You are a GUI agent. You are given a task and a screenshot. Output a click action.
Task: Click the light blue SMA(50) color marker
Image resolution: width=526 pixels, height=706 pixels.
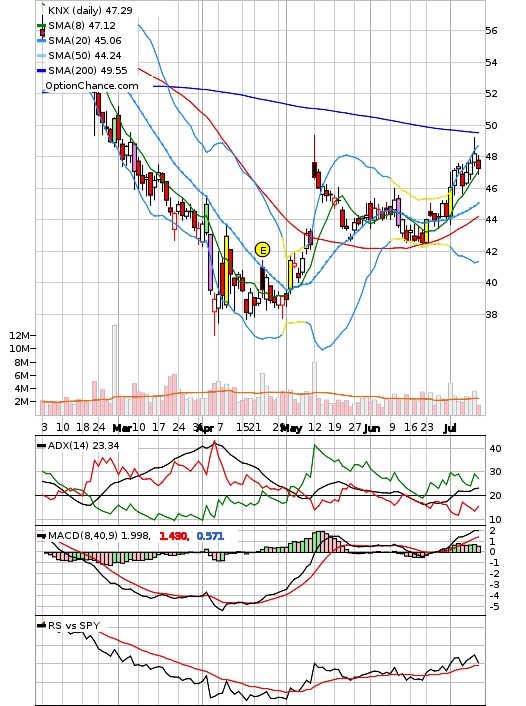(x=41, y=56)
